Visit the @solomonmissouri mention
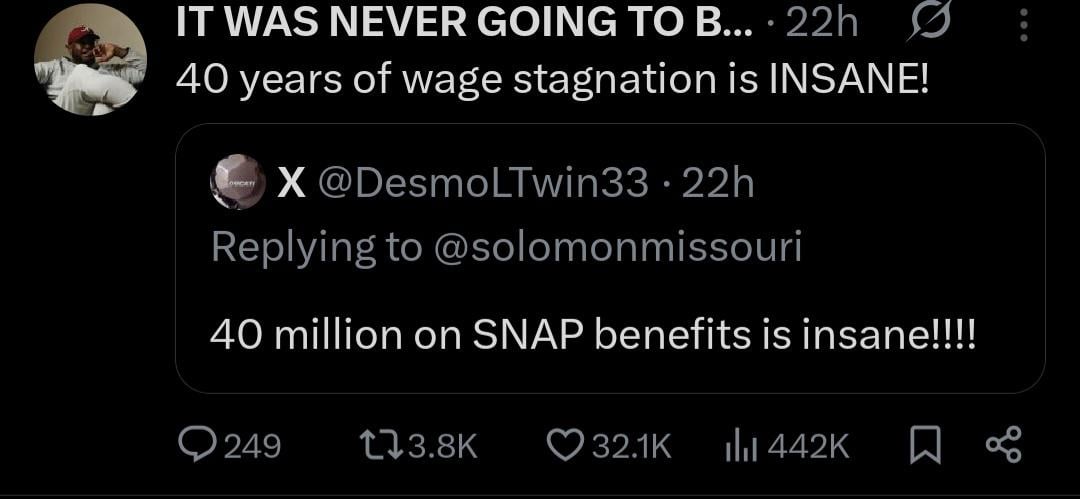Viewport: 1080px width, 499px height. click(617, 246)
